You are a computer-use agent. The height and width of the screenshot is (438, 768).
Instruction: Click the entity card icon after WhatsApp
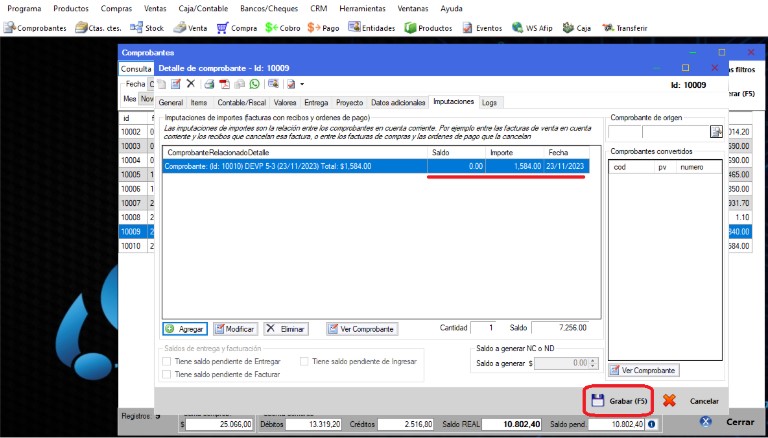pos(273,84)
